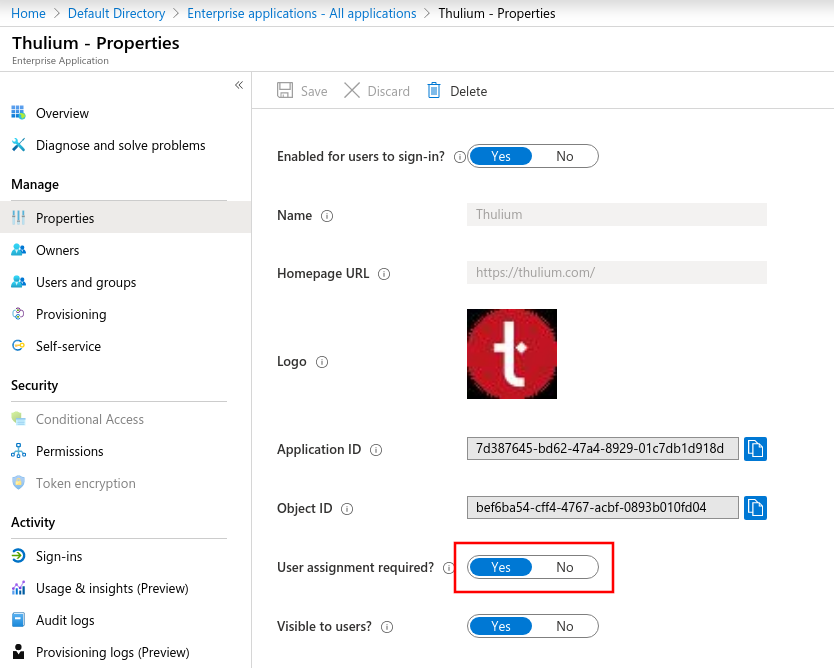834x668 pixels.
Task: Go to Home breadcrumb link
Action: [28, 13]
